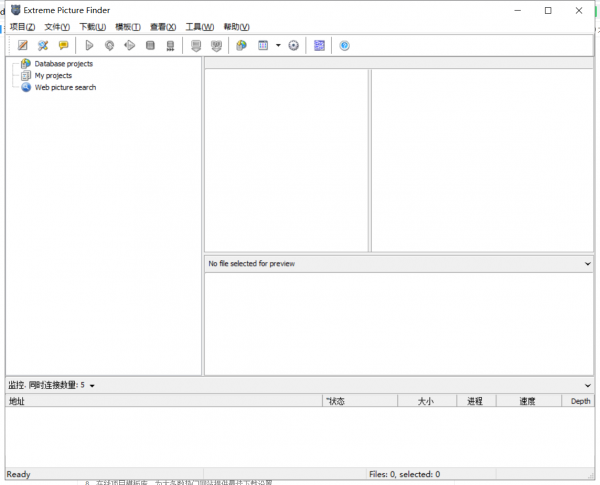600x485 pixels.
Task: Select Database projects tree node
Action: 64,64
